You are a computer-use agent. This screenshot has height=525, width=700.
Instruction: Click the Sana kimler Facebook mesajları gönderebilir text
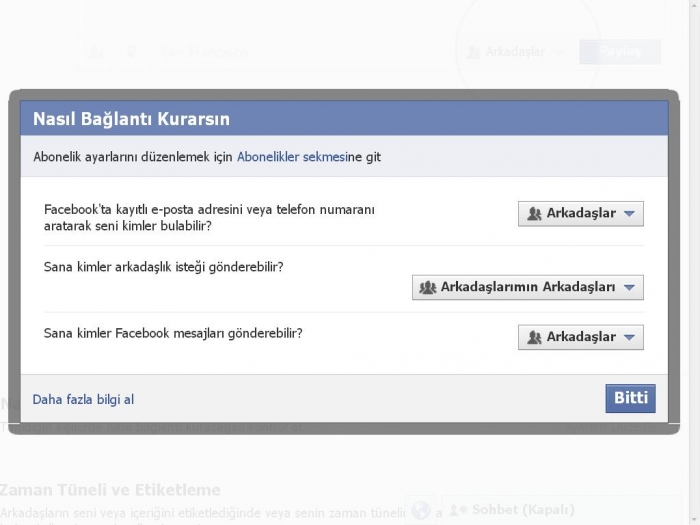173,333
